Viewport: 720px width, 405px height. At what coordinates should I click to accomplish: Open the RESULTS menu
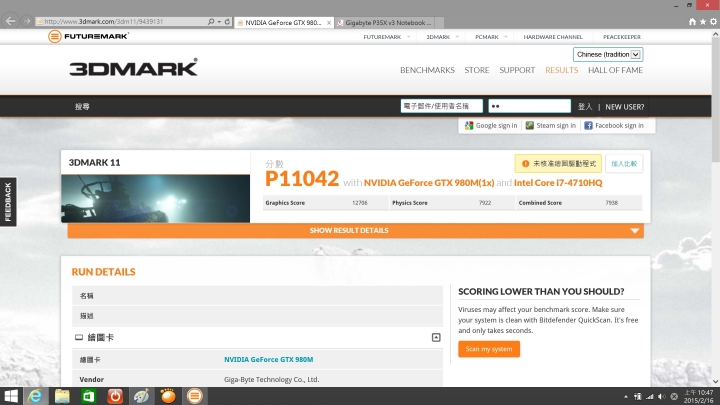point(561,70)
